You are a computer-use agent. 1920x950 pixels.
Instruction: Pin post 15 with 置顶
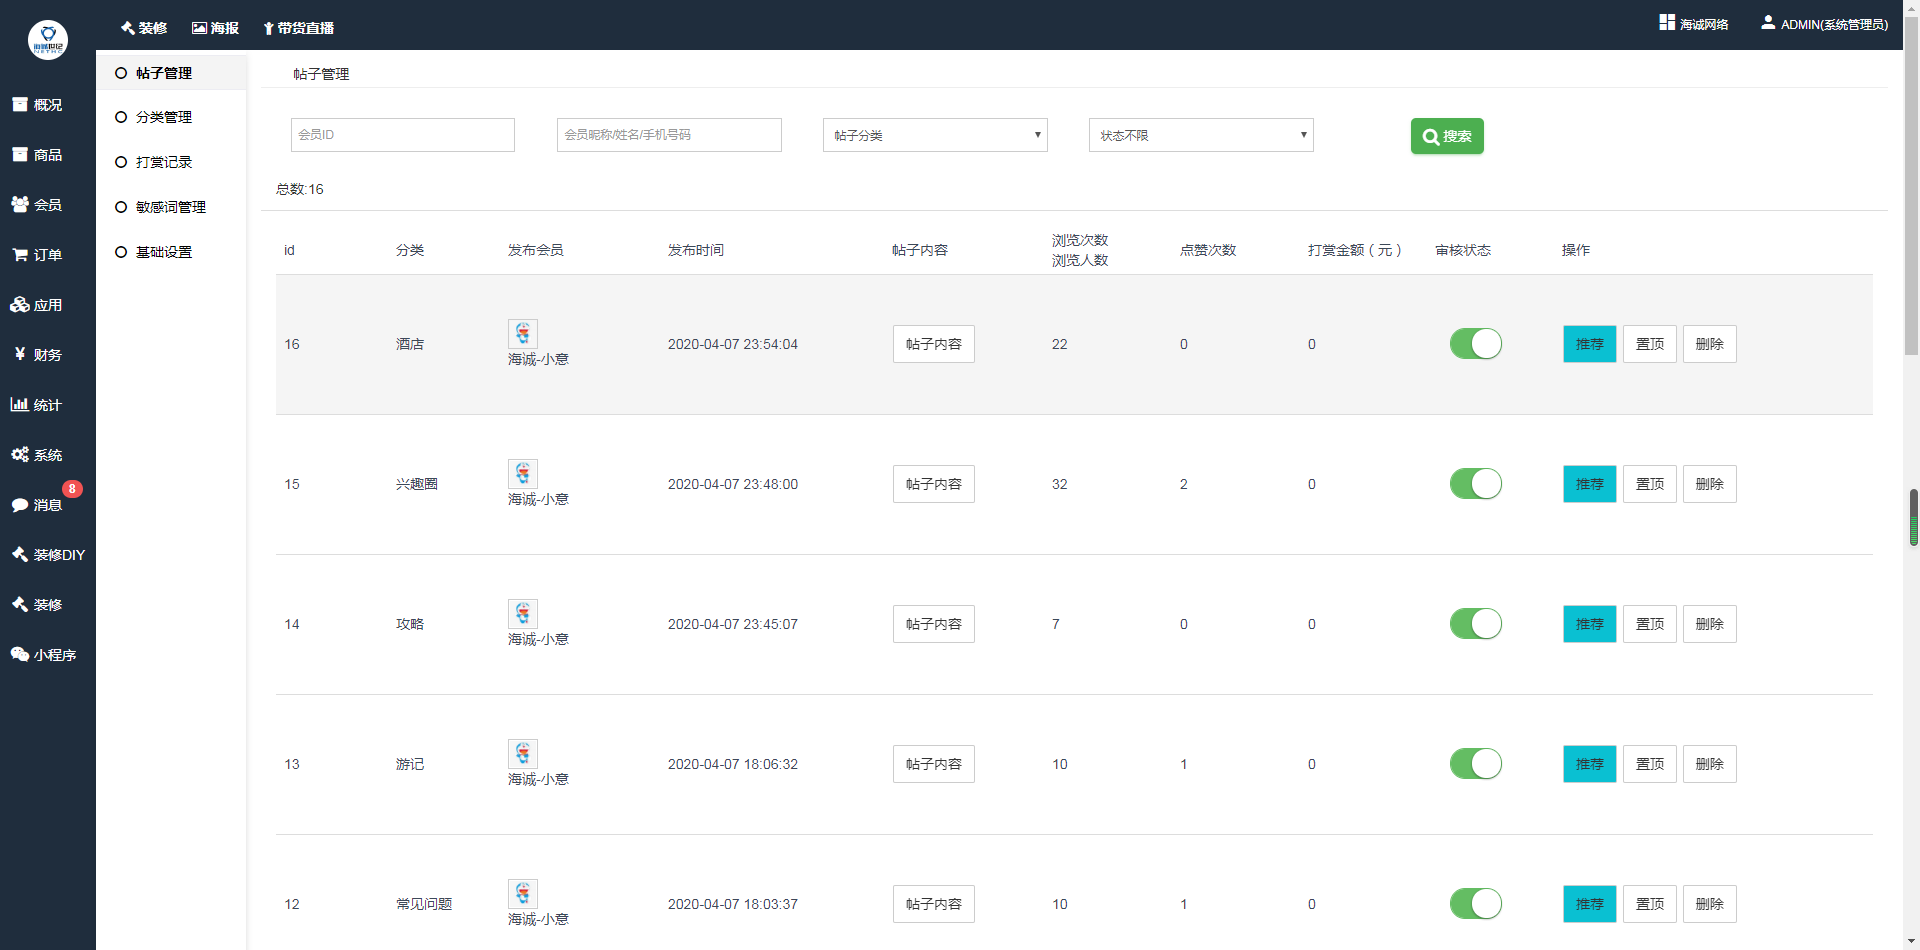[x=1650, y=484]
